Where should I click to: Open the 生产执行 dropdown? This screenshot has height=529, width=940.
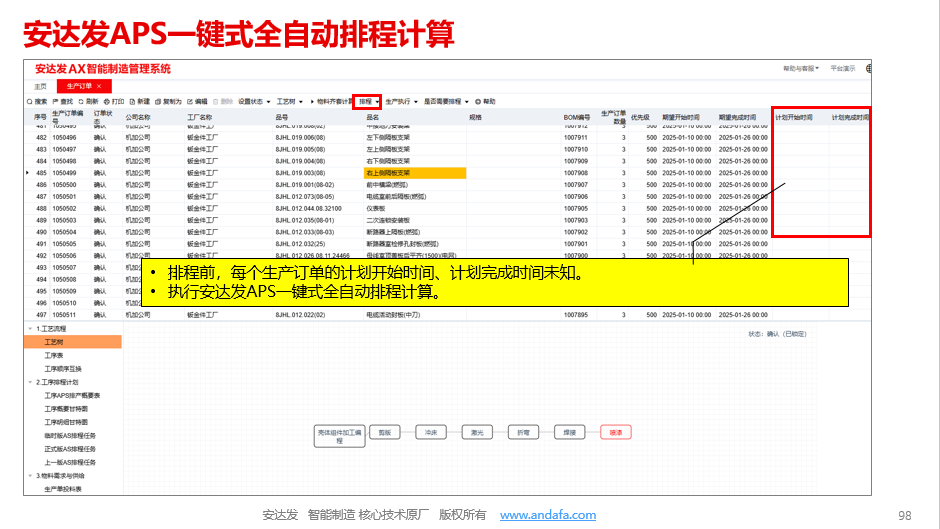point(401,101)
